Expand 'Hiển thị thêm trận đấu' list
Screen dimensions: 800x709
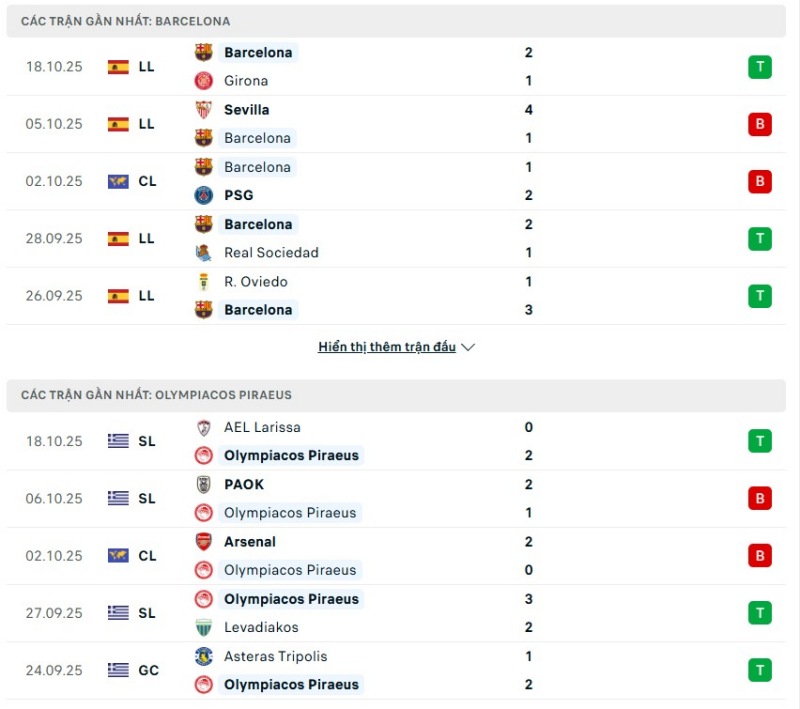(396, 347)
